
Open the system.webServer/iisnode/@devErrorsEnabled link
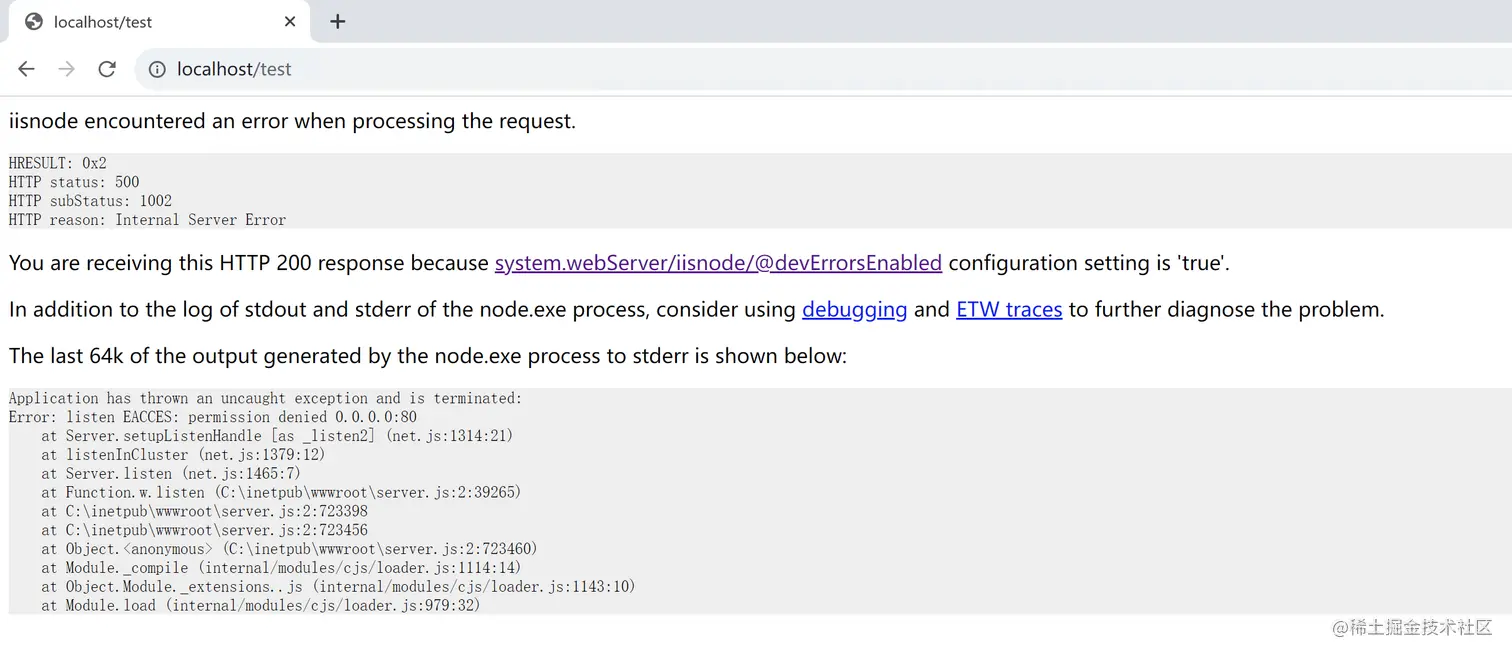pos(718,263)
